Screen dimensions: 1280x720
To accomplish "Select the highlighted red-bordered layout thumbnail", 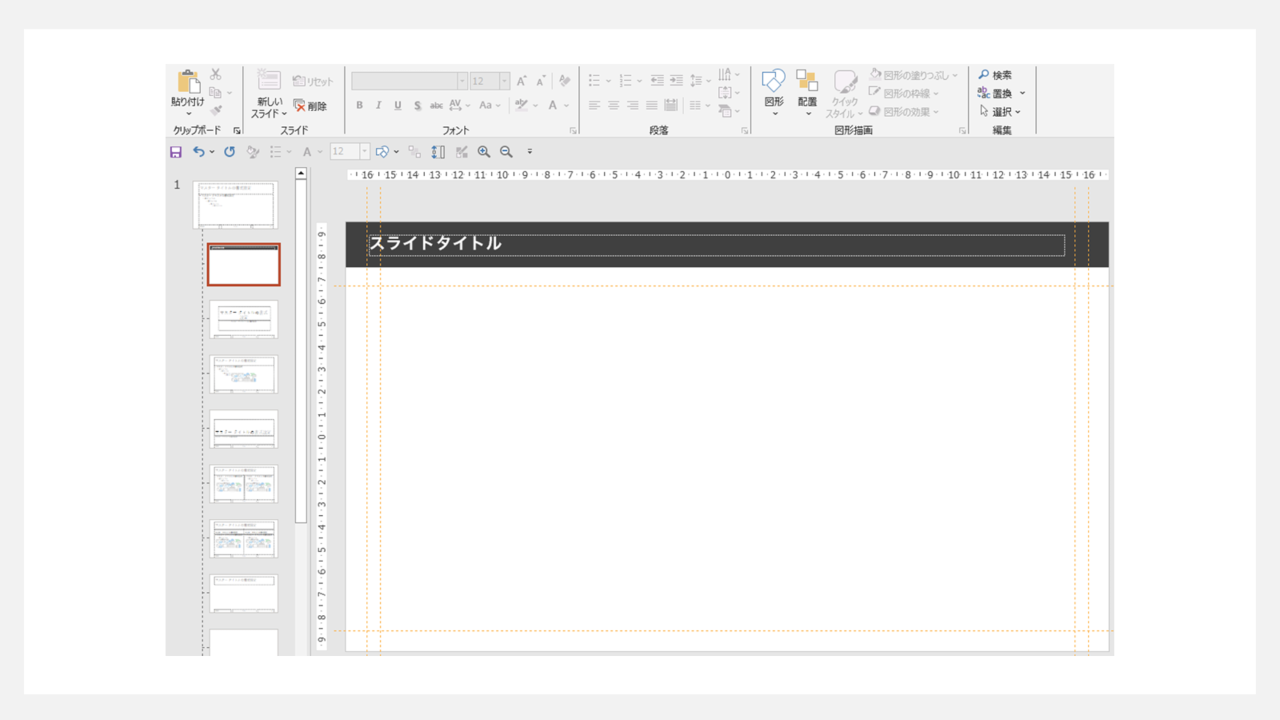I will [244, 265].
